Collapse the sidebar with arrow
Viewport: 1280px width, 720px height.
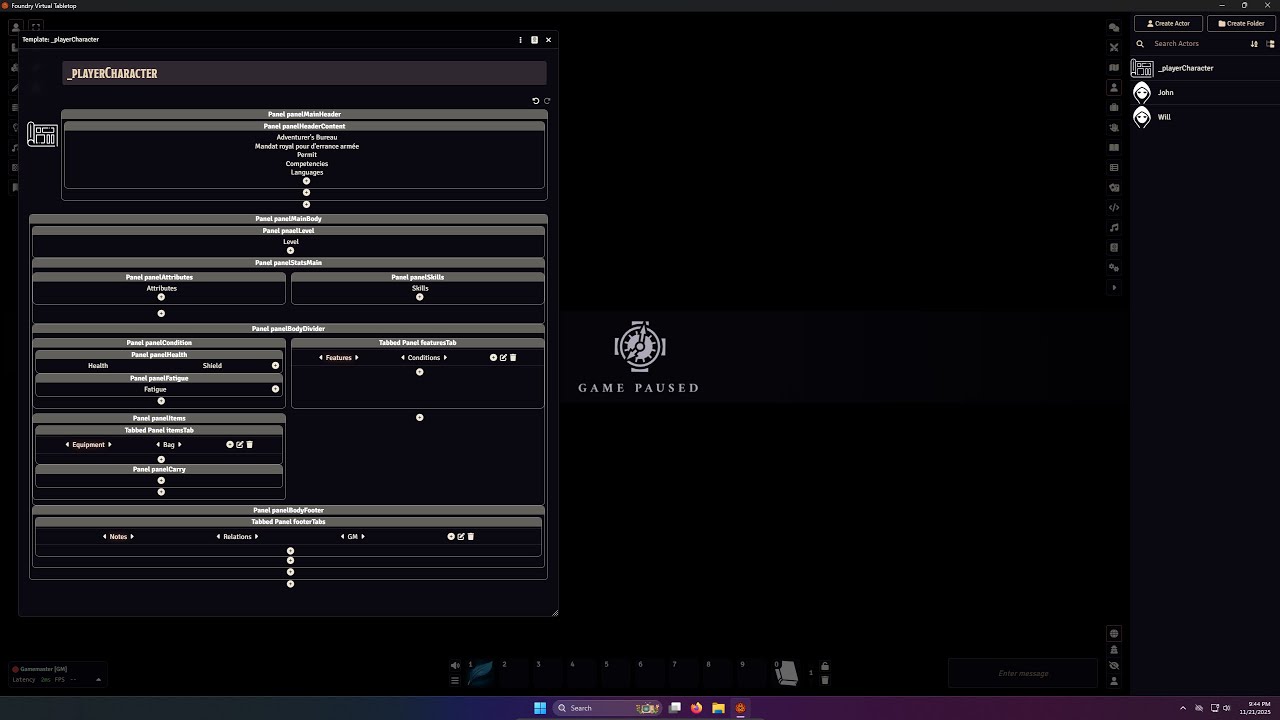pos(1114,288)
